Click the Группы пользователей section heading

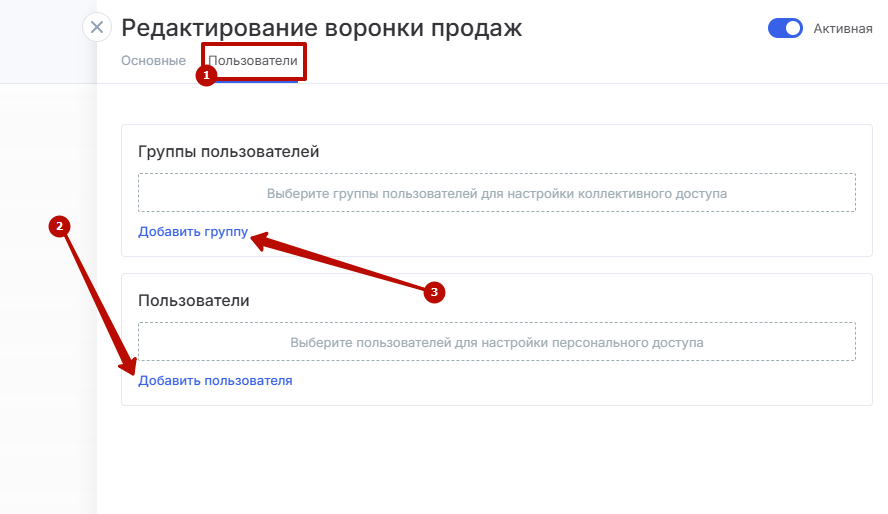[228, 152]
